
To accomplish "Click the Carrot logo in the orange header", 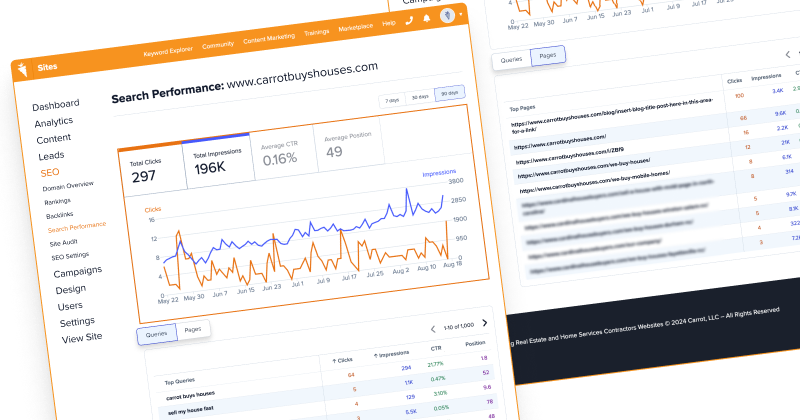I will [22, 69].
